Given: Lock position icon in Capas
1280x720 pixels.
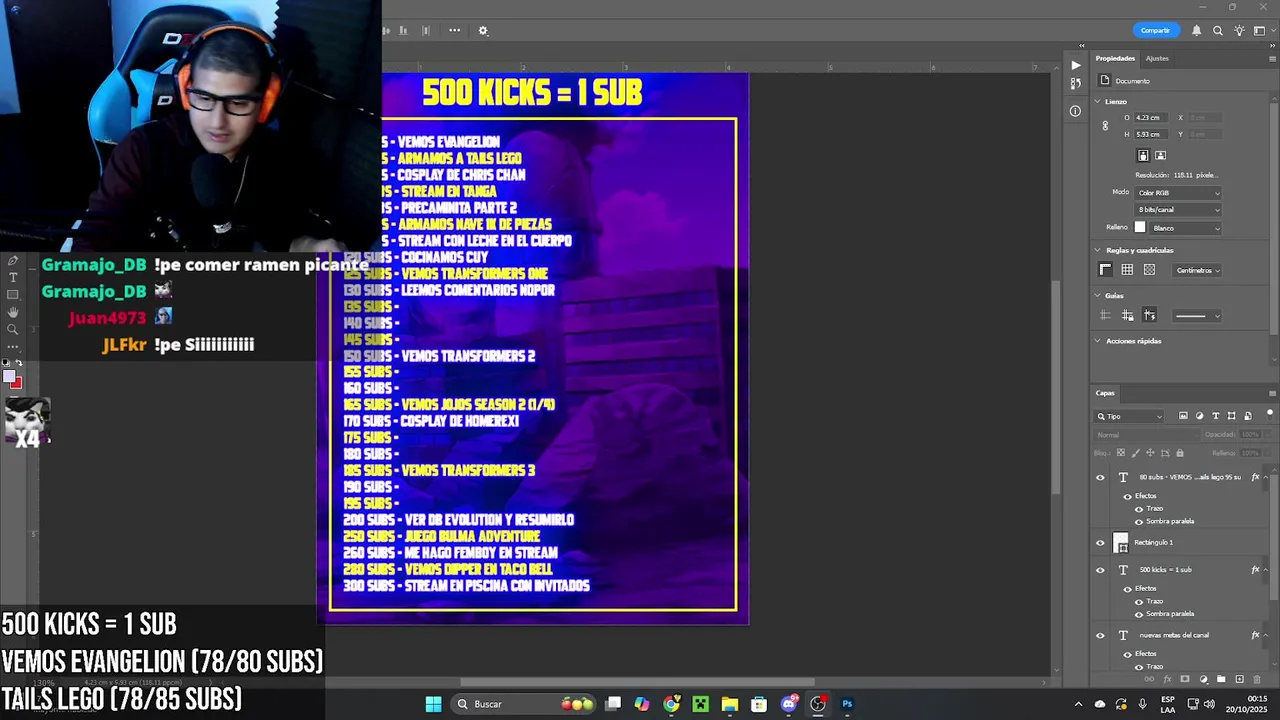Looking at the screenshot, I should click(x=1150, y=453).
